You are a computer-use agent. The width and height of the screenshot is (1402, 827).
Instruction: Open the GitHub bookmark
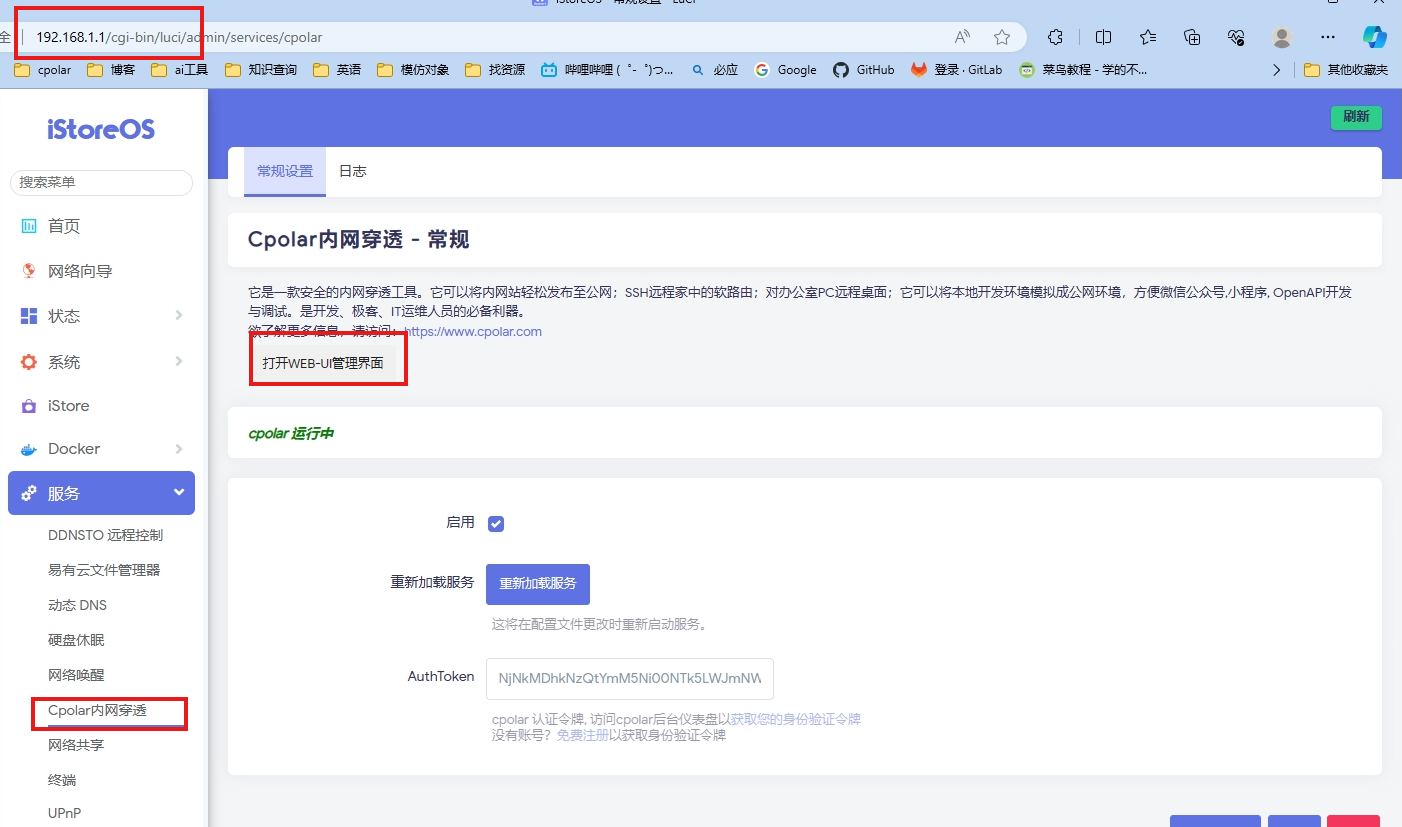pos(864,70)
